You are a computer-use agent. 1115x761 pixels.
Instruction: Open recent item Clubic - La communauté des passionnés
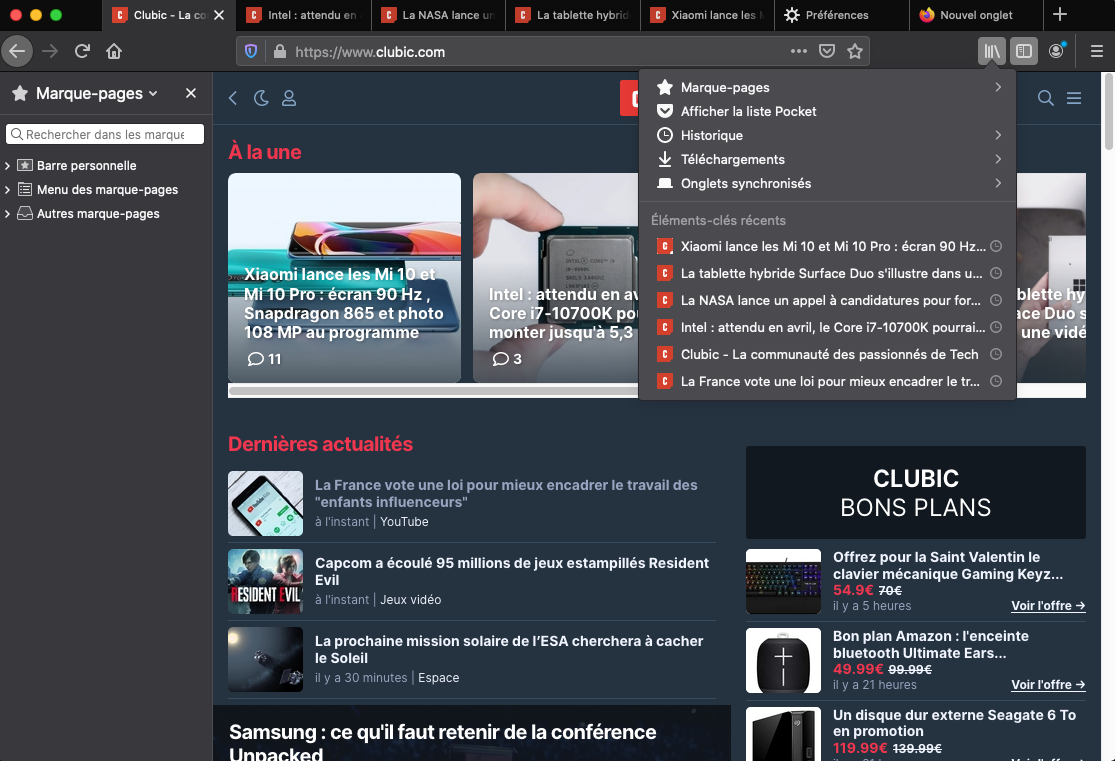pos(827,354)
